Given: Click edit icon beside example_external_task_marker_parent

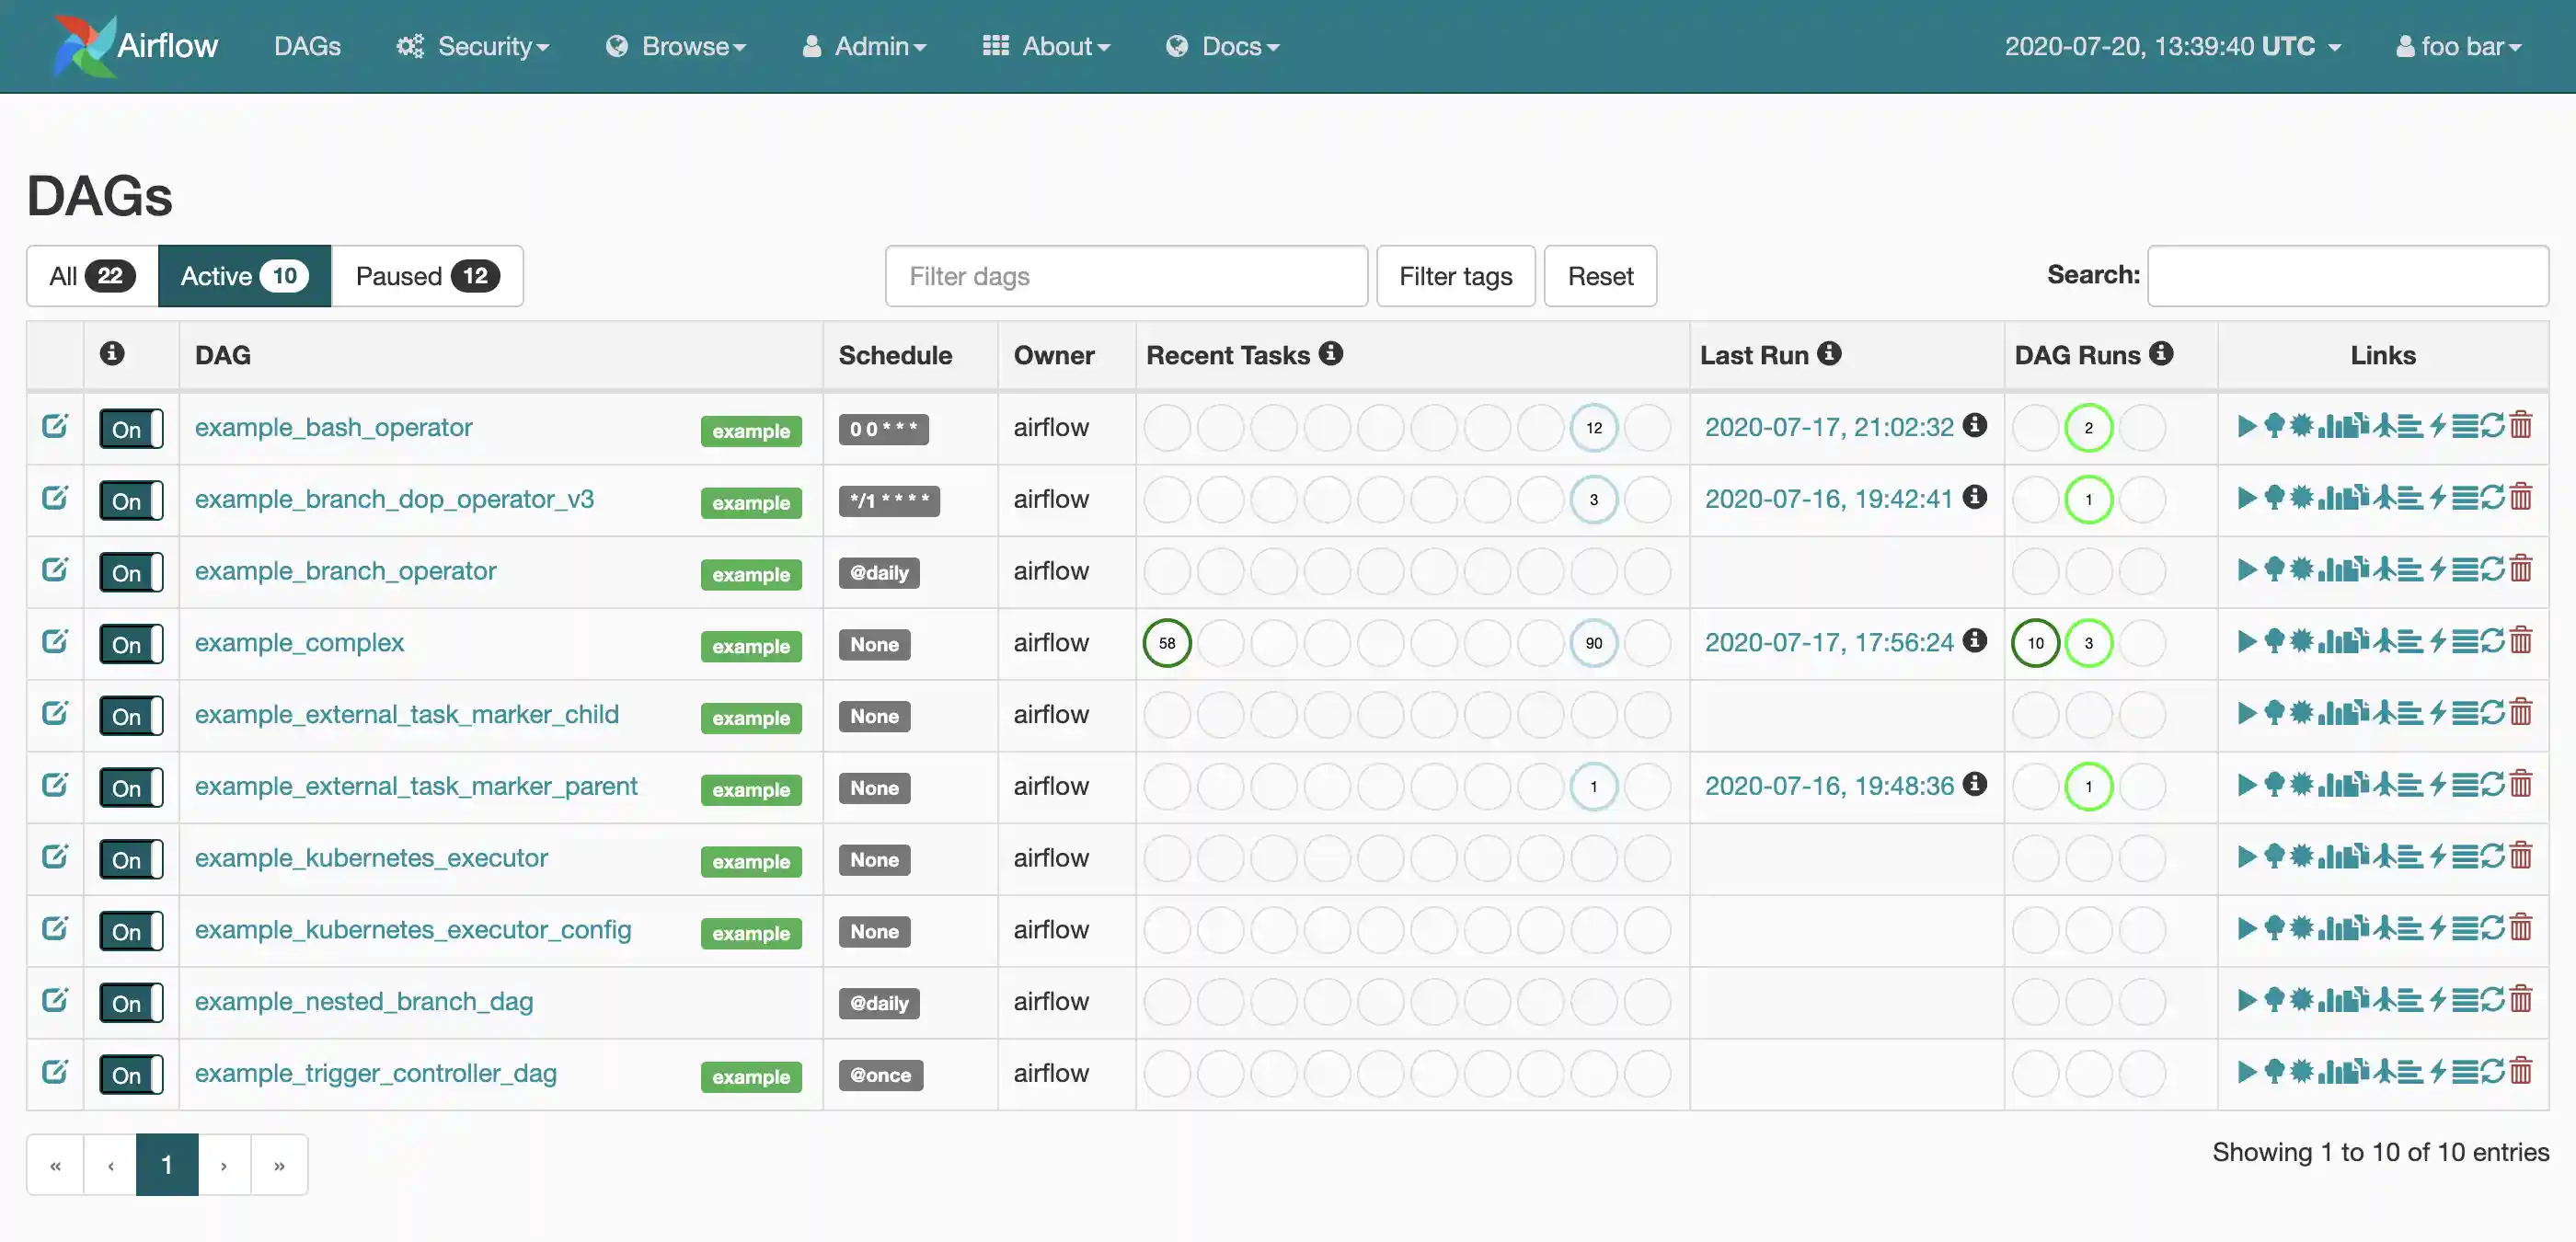Looking at the screenshot, I should pos(55,786).
